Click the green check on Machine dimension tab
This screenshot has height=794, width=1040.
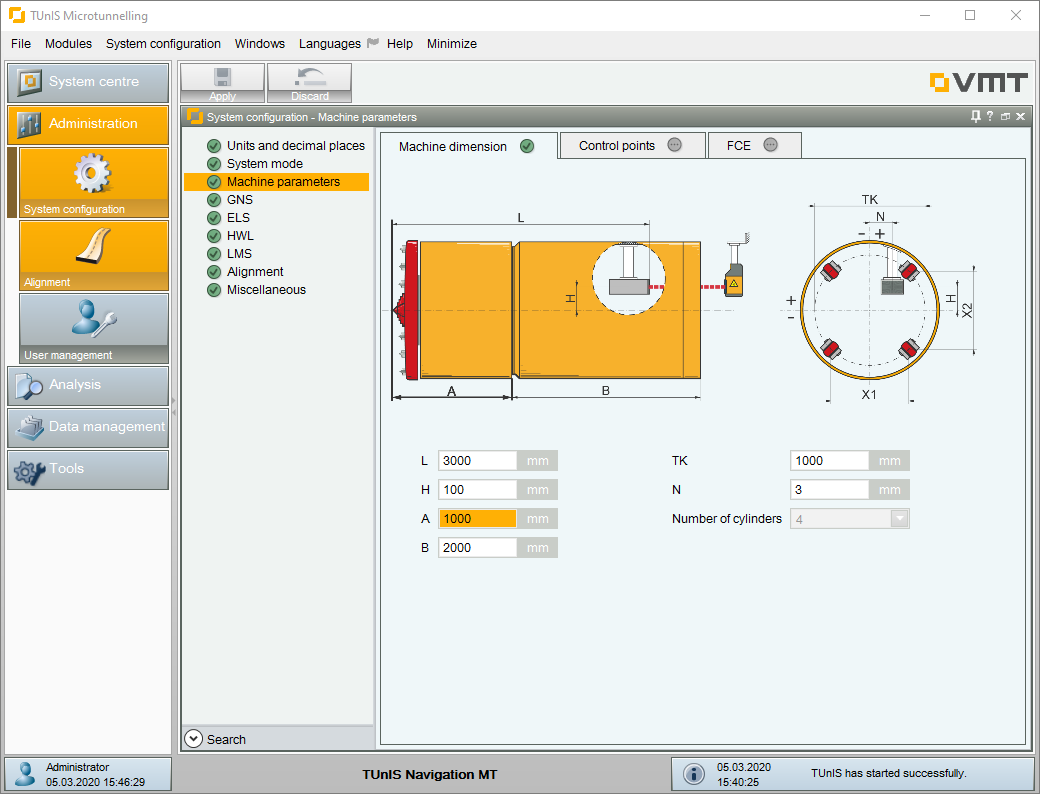pyautogui.click(x=527, y=146)
